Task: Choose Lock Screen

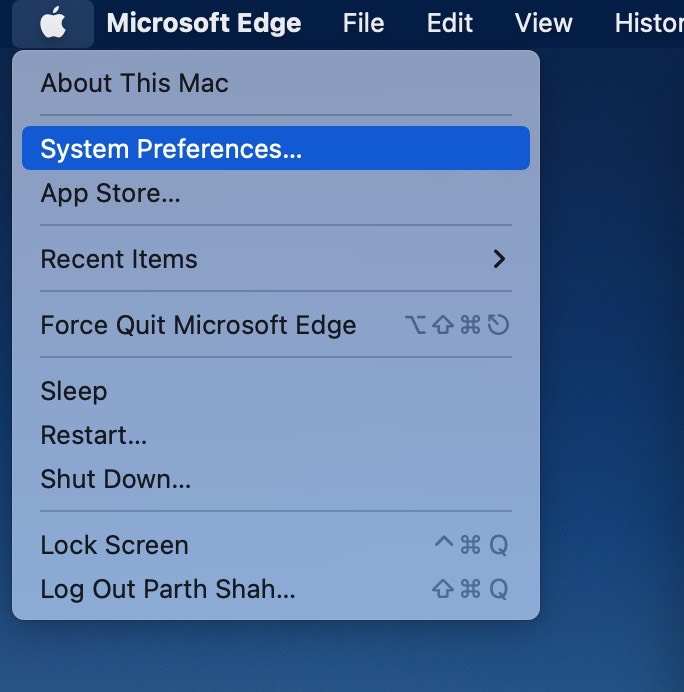Action: [276, 545]
